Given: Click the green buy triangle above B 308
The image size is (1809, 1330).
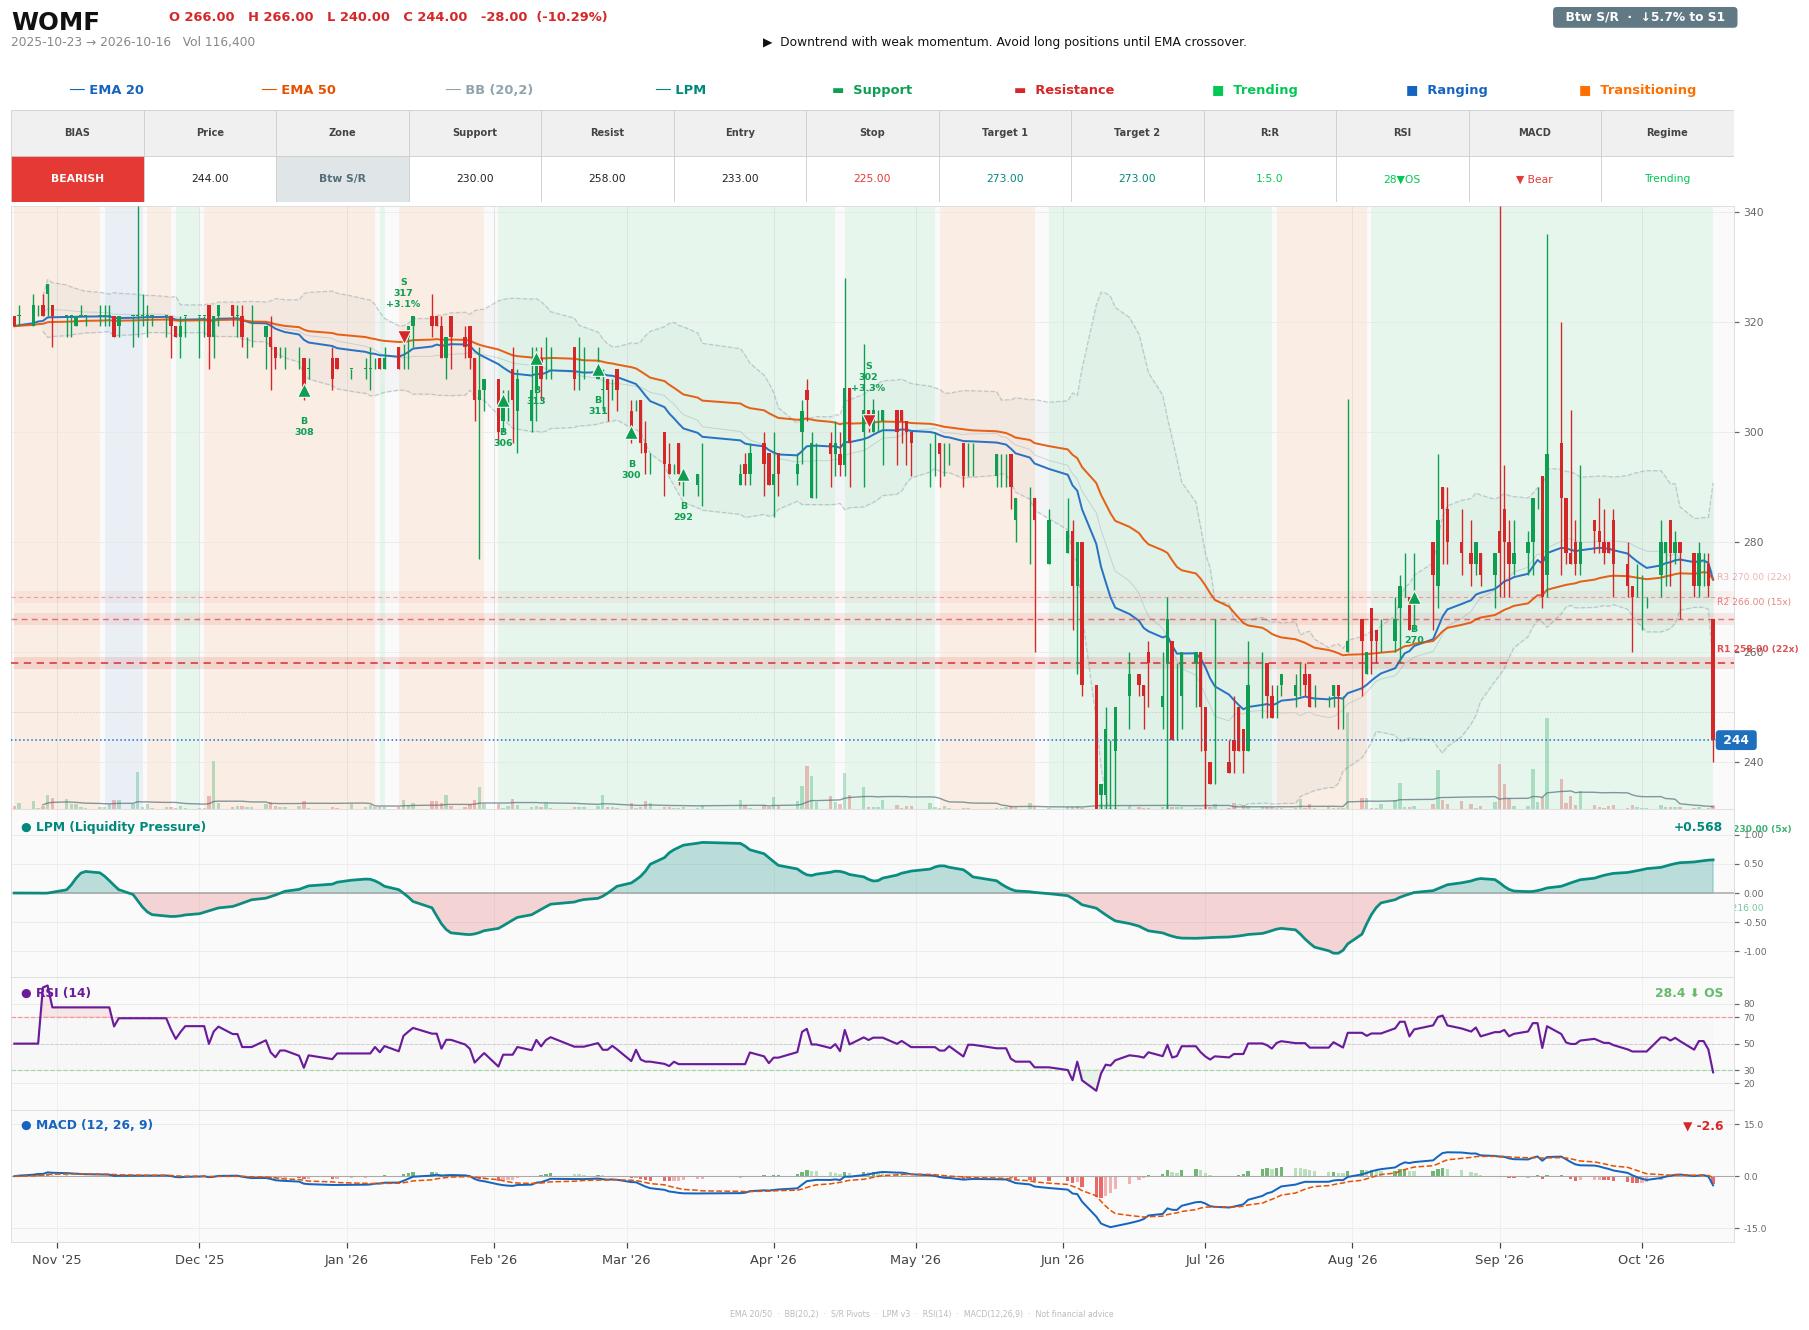Looking at the screenshot, I should [x=304, y=391].
